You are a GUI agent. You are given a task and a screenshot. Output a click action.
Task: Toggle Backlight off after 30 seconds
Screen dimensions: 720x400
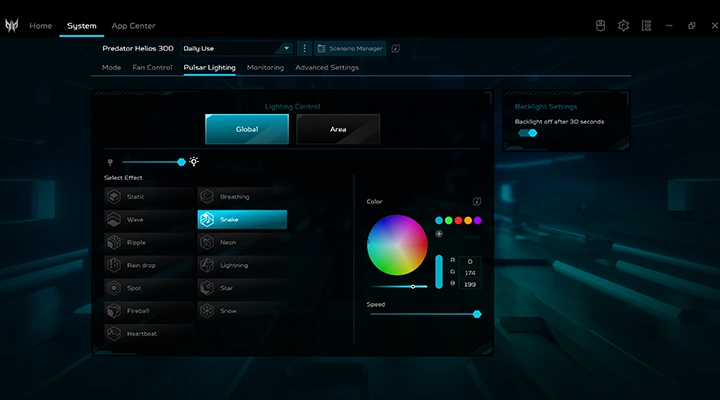[x=528, y=133]
